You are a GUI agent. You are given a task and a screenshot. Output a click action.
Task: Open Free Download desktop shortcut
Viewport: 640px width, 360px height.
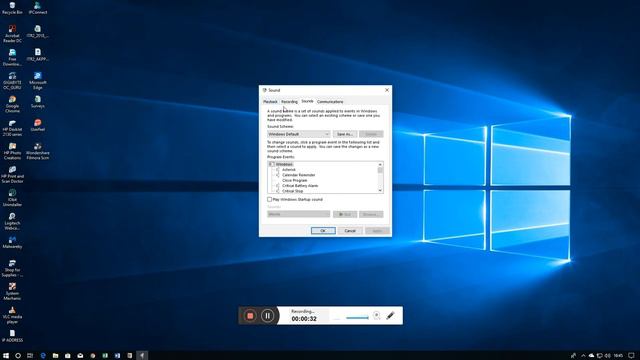pyautogui.click(x=12, y=57)
